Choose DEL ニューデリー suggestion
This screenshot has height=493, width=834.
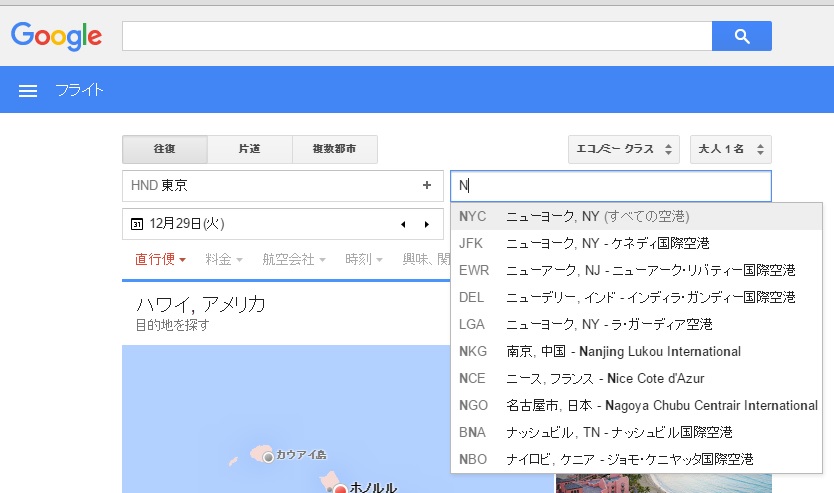[637, 297]
